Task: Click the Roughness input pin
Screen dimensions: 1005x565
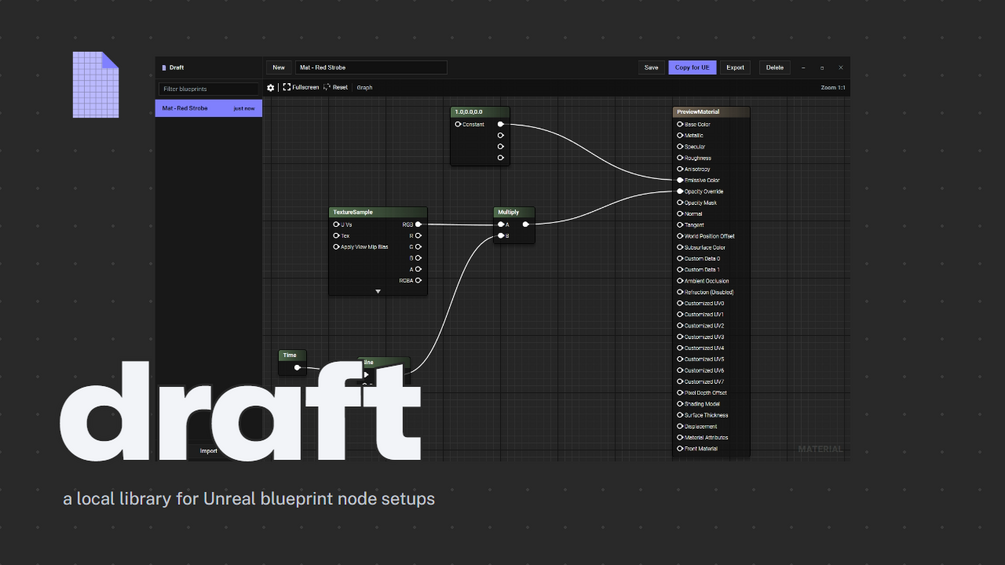Action: point(680,158)
